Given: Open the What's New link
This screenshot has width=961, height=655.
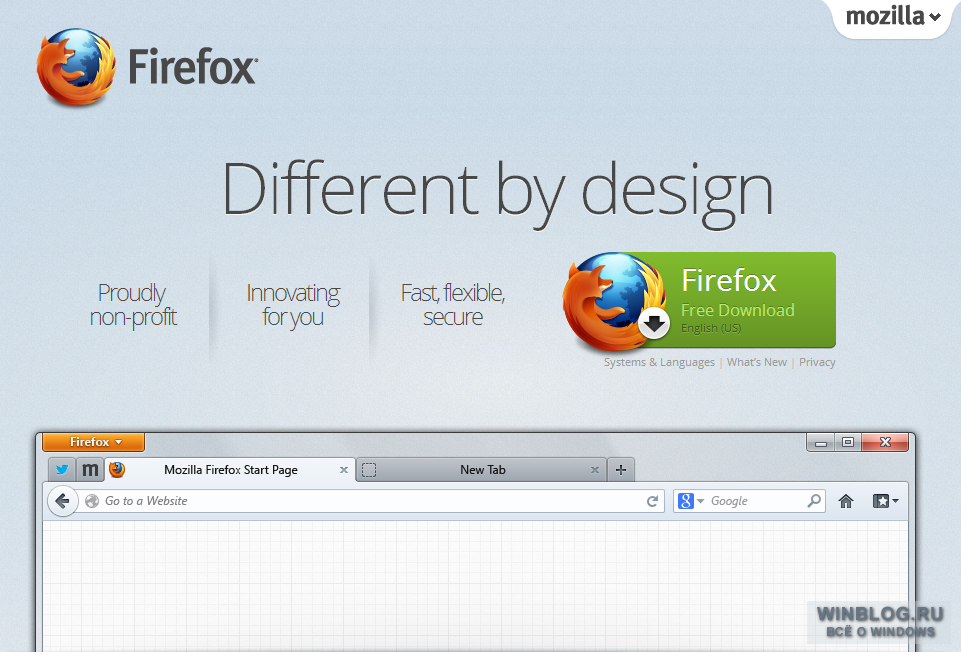Looking at the screenshot, I should pyautogui.click(x=757, y=362).
